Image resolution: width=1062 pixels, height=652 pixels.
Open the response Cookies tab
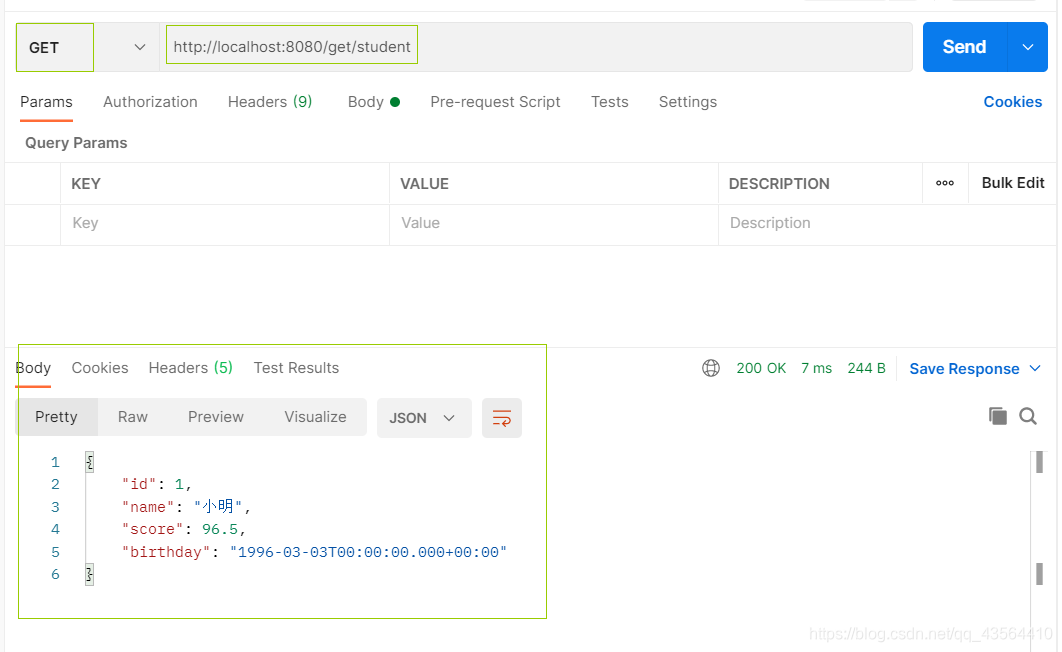click(x=100, y=368)
